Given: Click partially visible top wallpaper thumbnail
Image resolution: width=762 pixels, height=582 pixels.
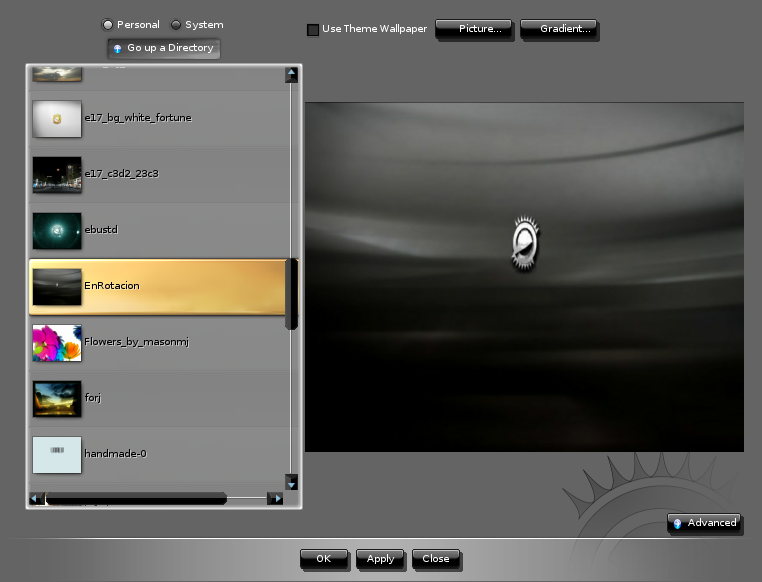Looking at the screenshot, I should click(x=57, y=74).
